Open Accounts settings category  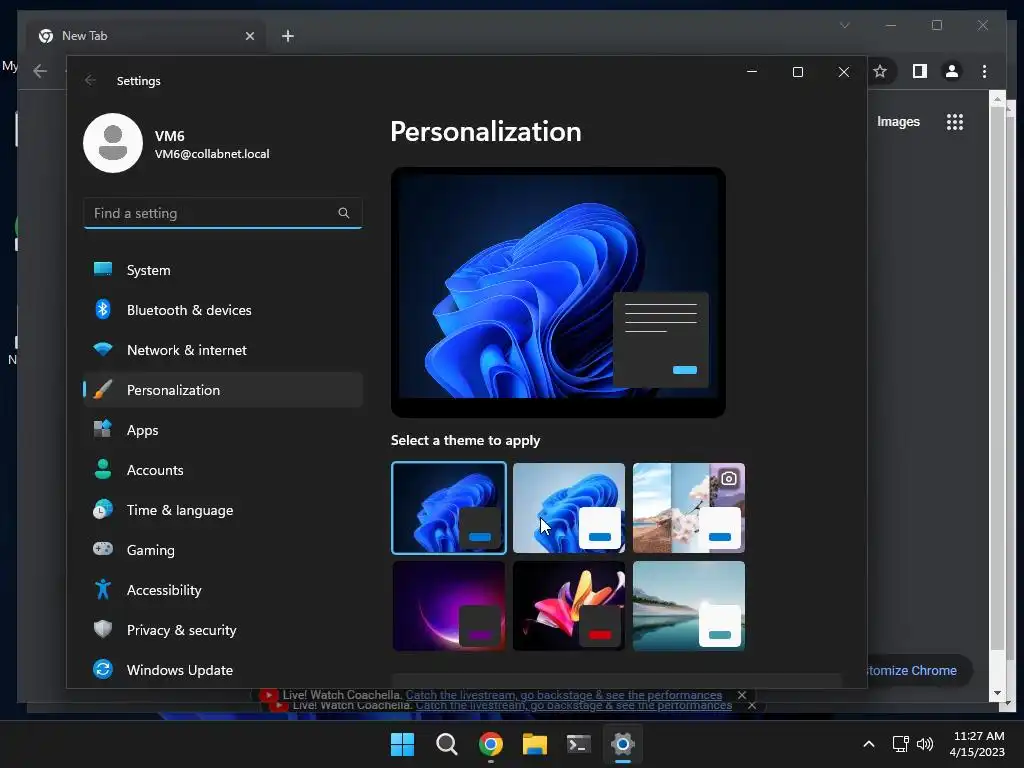(223, 470)
